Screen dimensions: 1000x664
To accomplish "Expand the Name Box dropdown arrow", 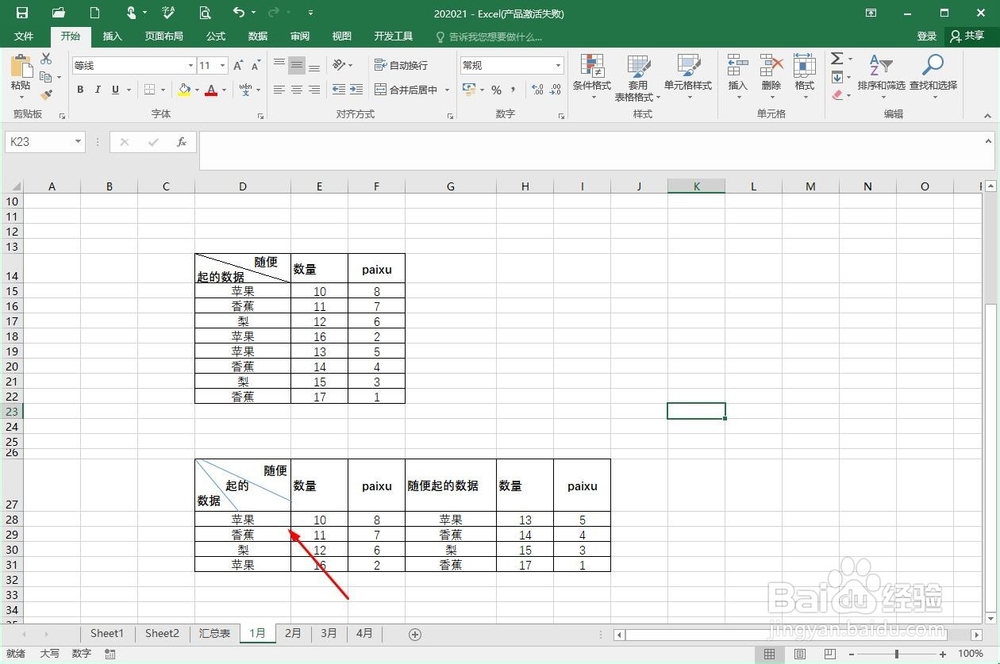I will tap(78, 142).
